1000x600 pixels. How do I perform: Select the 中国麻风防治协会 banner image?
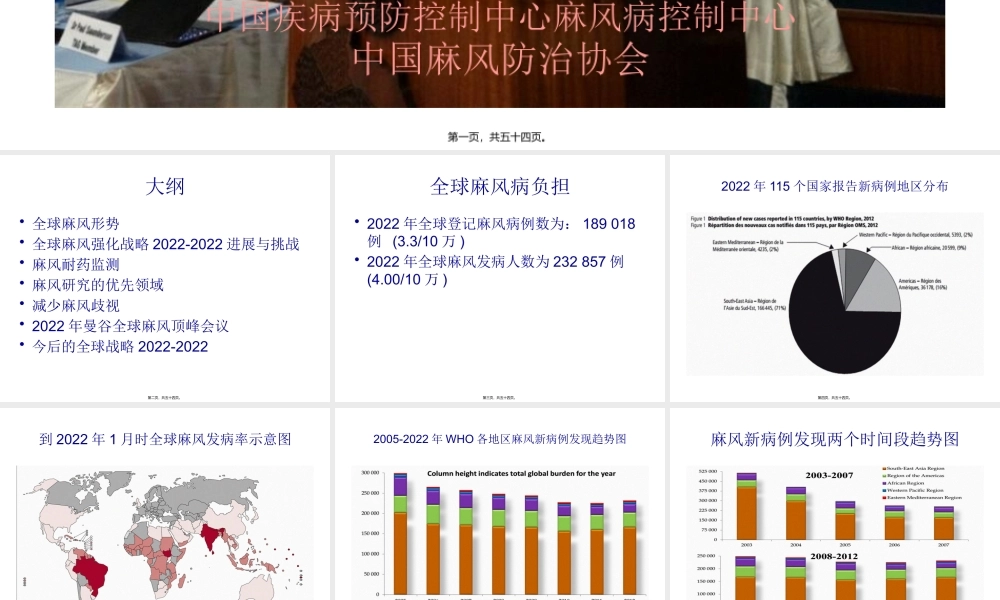[500, 55]
